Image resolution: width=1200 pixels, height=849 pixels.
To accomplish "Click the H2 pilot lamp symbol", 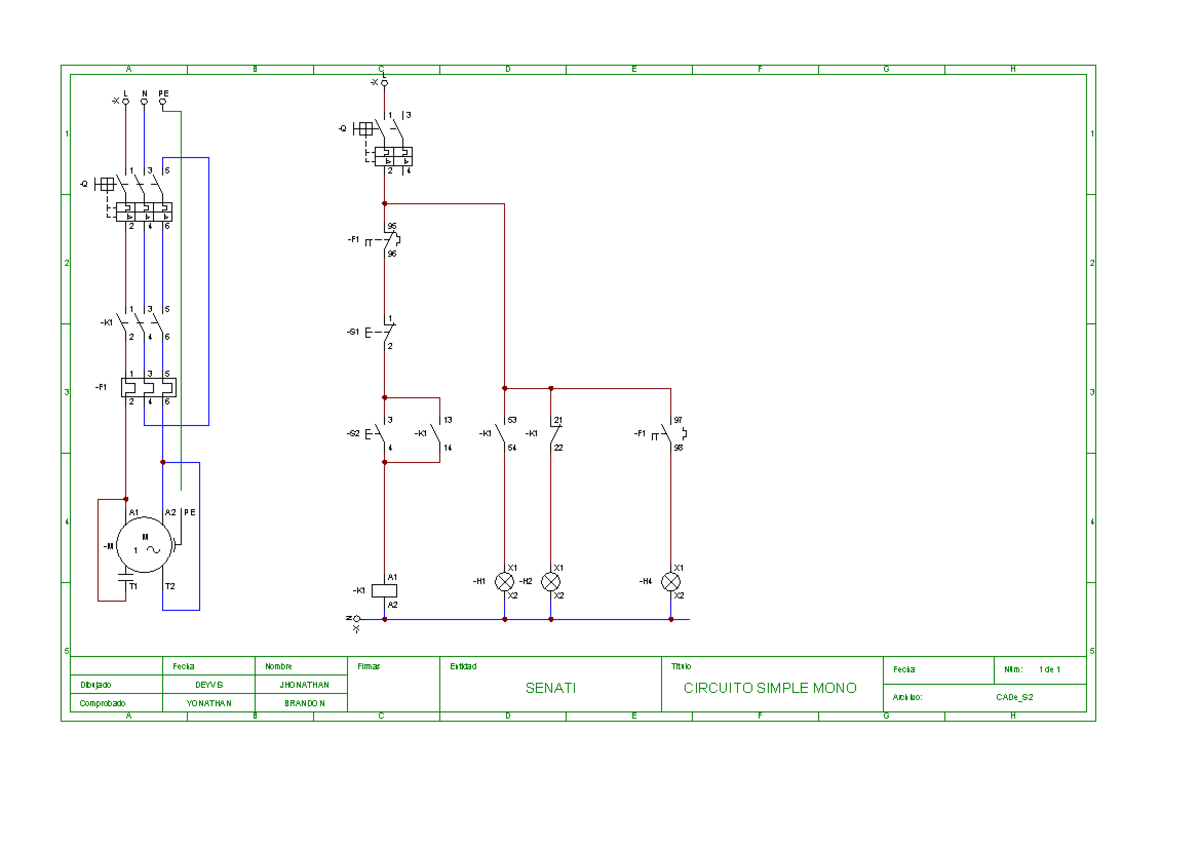I will (x=550, y=580).
